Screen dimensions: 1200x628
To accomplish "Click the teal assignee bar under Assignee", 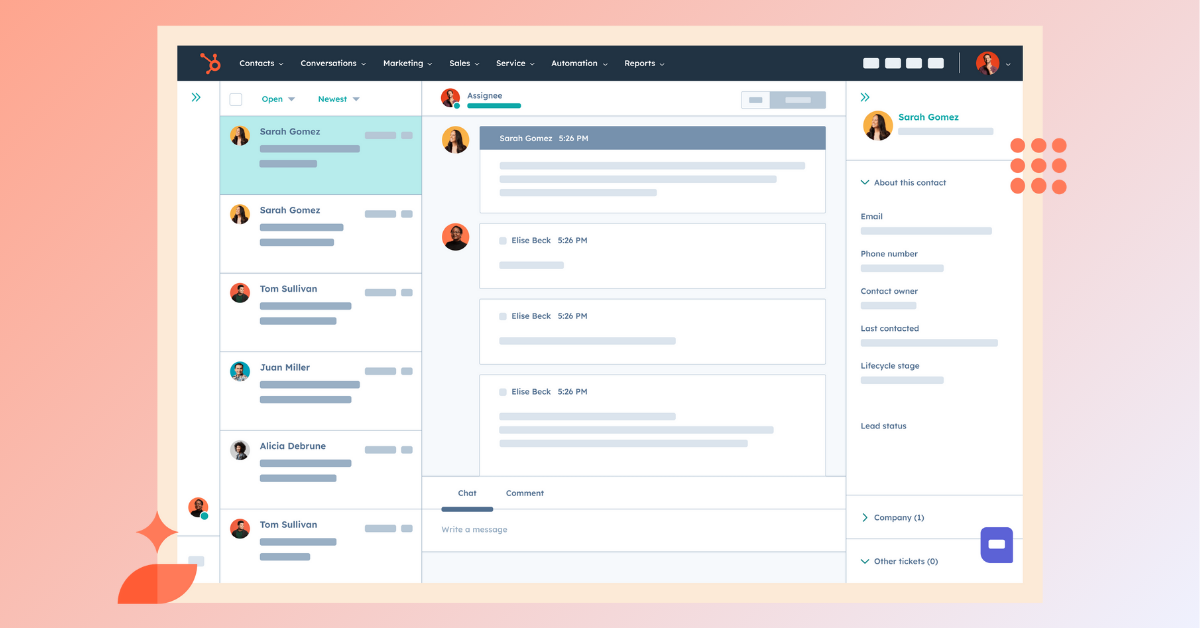I will click(x=494, y=106).
